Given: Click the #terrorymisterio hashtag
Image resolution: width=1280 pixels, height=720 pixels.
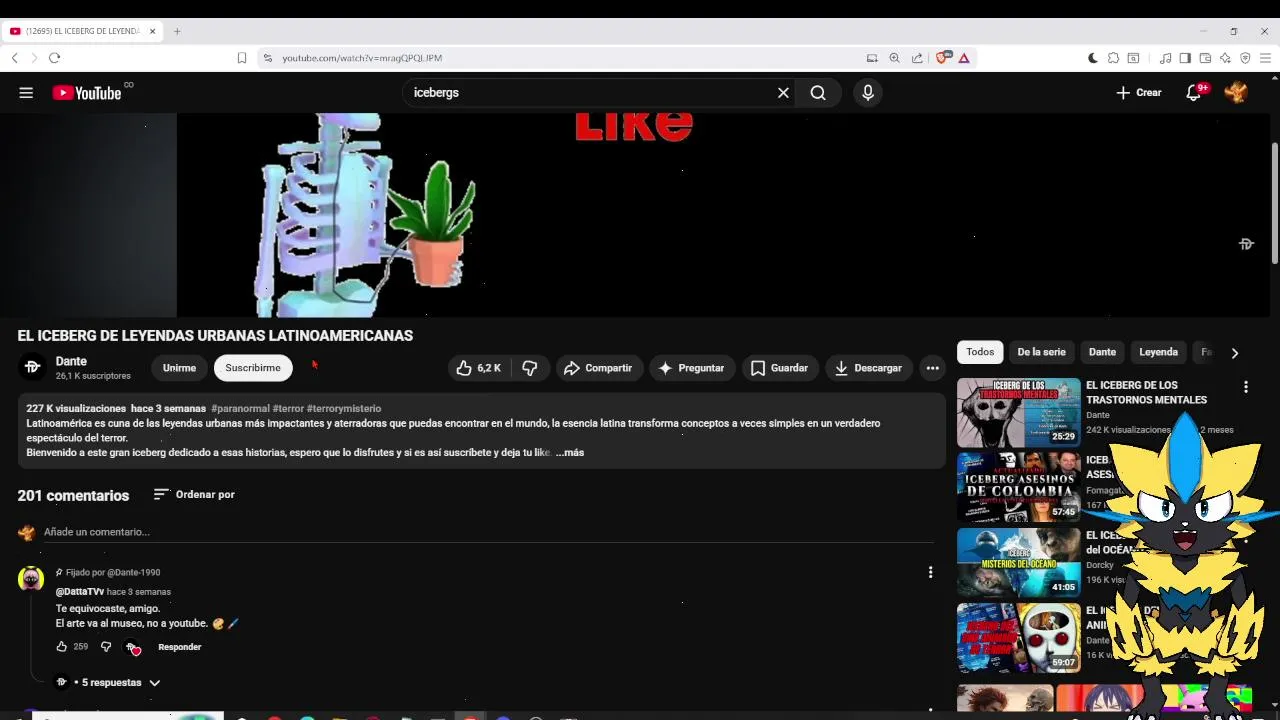Looking at the screenshot, I should point(344,408).
